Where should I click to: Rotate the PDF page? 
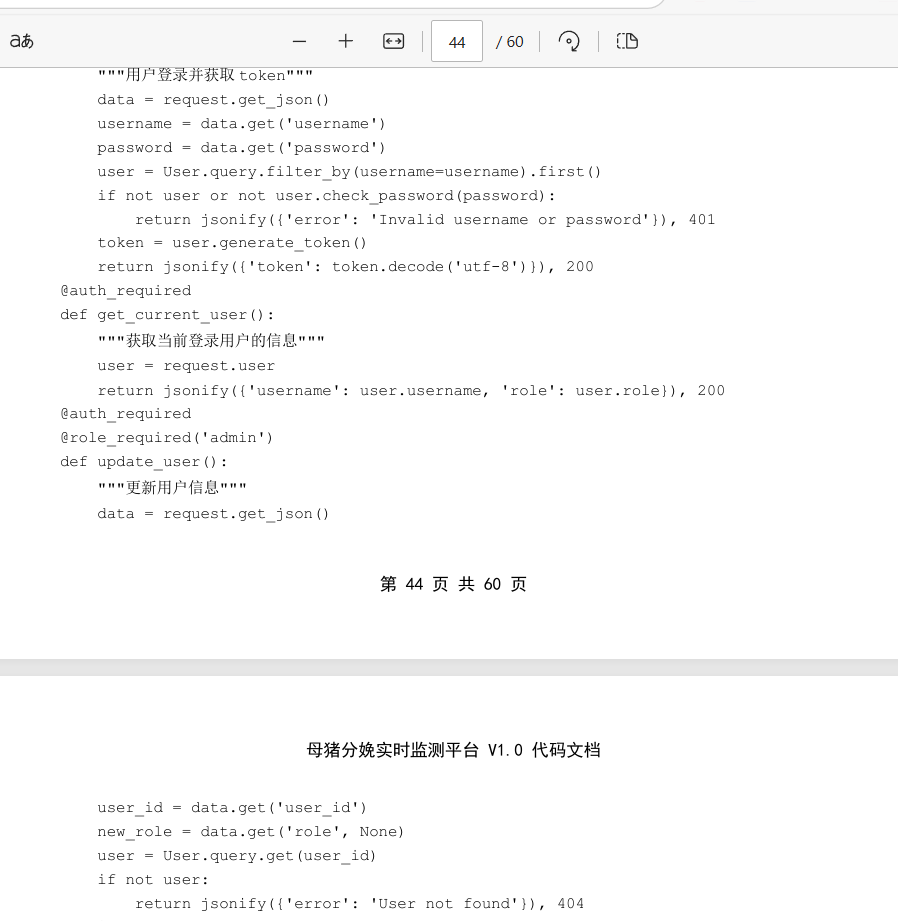click(569, 41)
